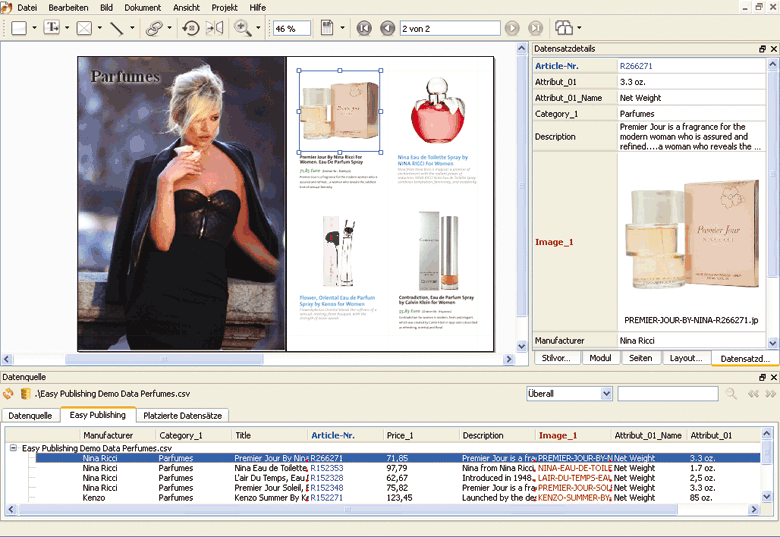Open the text tool dropdown arrow

pyautogui.click(x=67, y=28)
